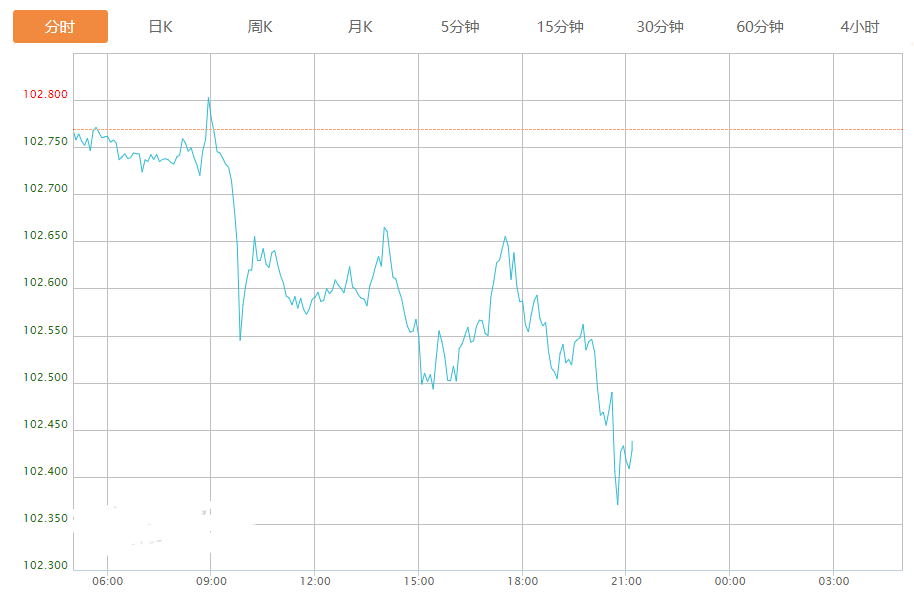Switch to 月K view

[x=360, y=27]
